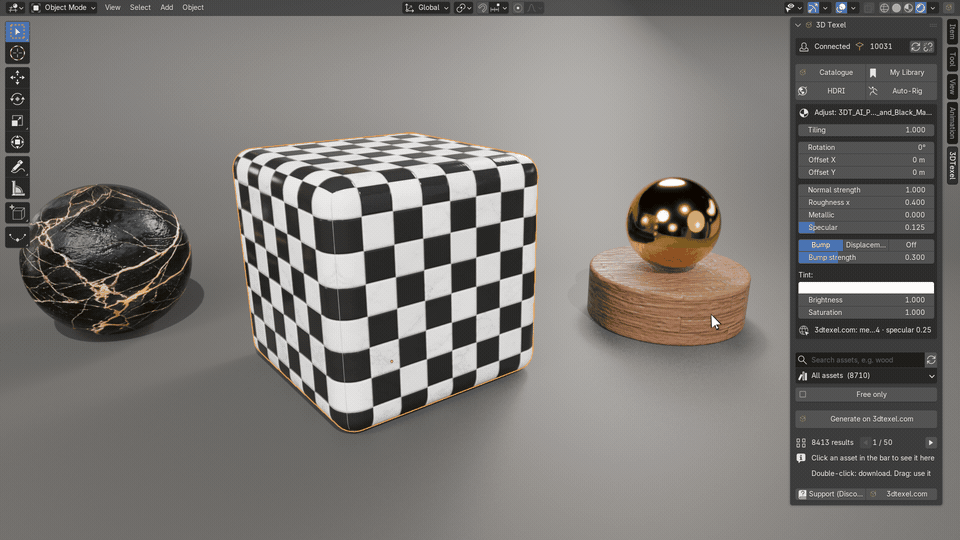This screenshot has height=540, width=960.
Task: Open the Add menu
Action: click(x=167, y=7)
